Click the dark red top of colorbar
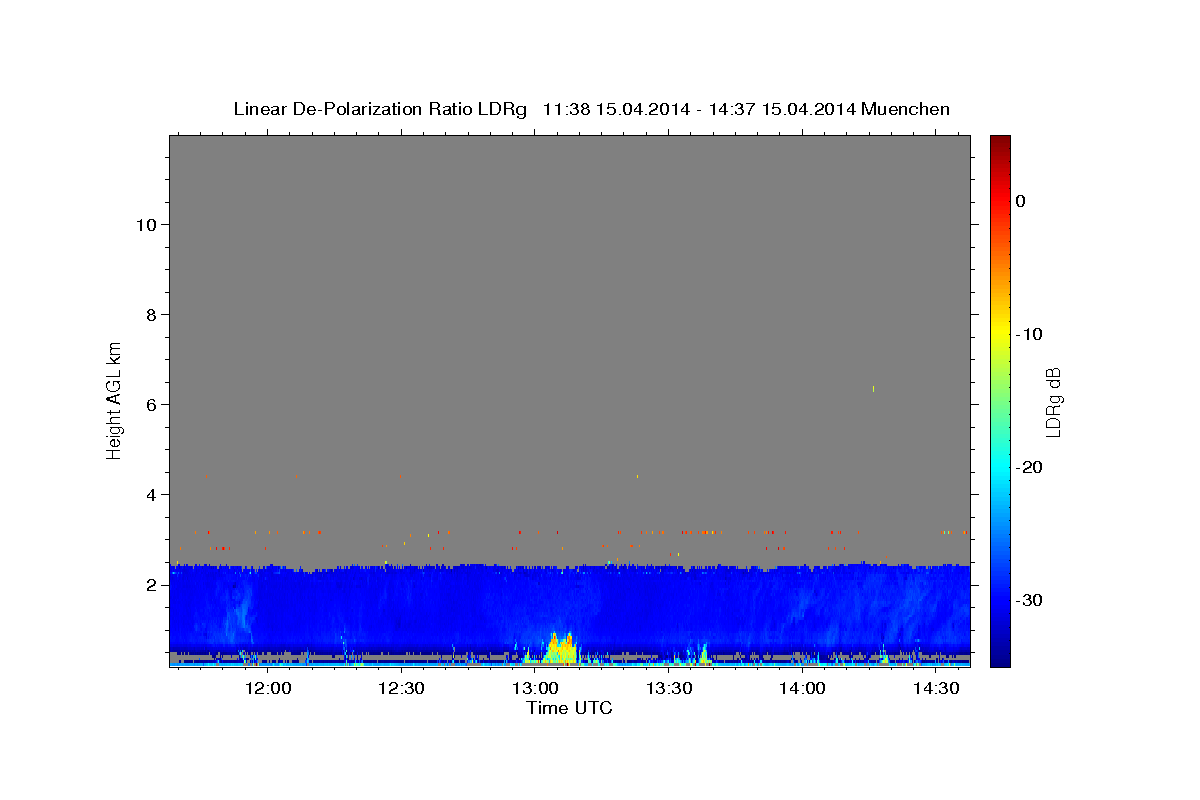This screenshot has height=800, width=1200. pyautogui.click(x=1000, y=141)
